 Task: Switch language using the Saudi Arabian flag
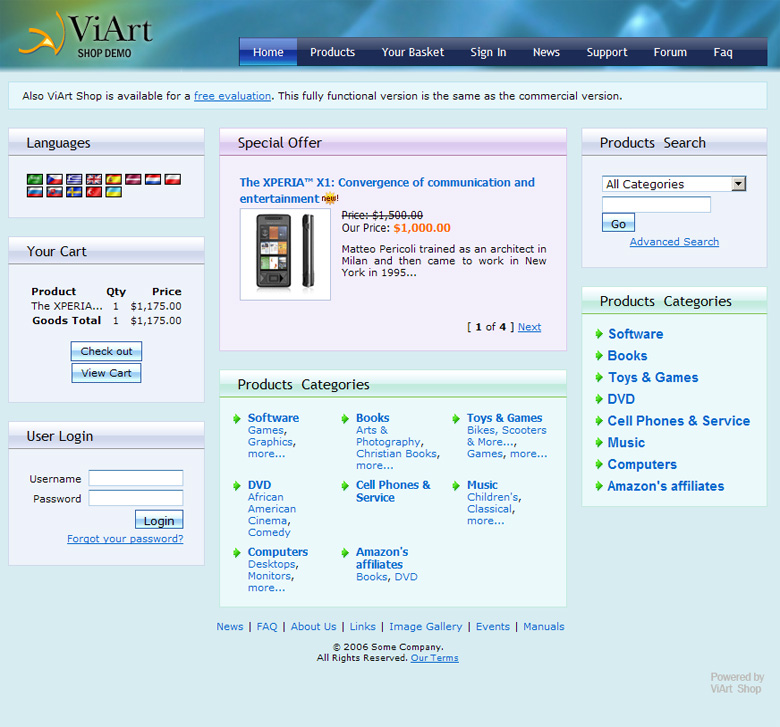[x=35, y=179]
